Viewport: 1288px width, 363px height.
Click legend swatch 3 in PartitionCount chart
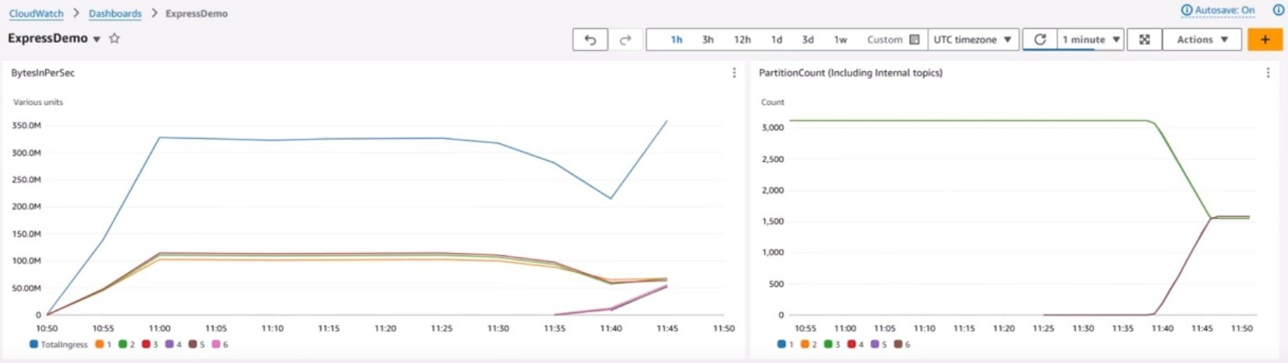tap(828, 344)
